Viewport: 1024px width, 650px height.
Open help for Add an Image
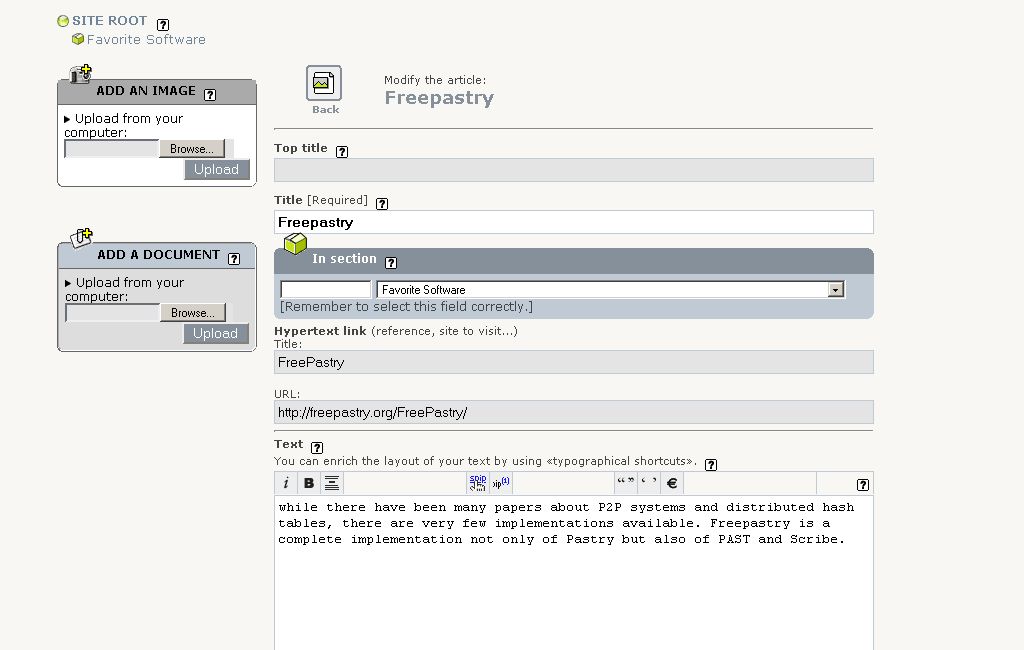click(210, 95)
